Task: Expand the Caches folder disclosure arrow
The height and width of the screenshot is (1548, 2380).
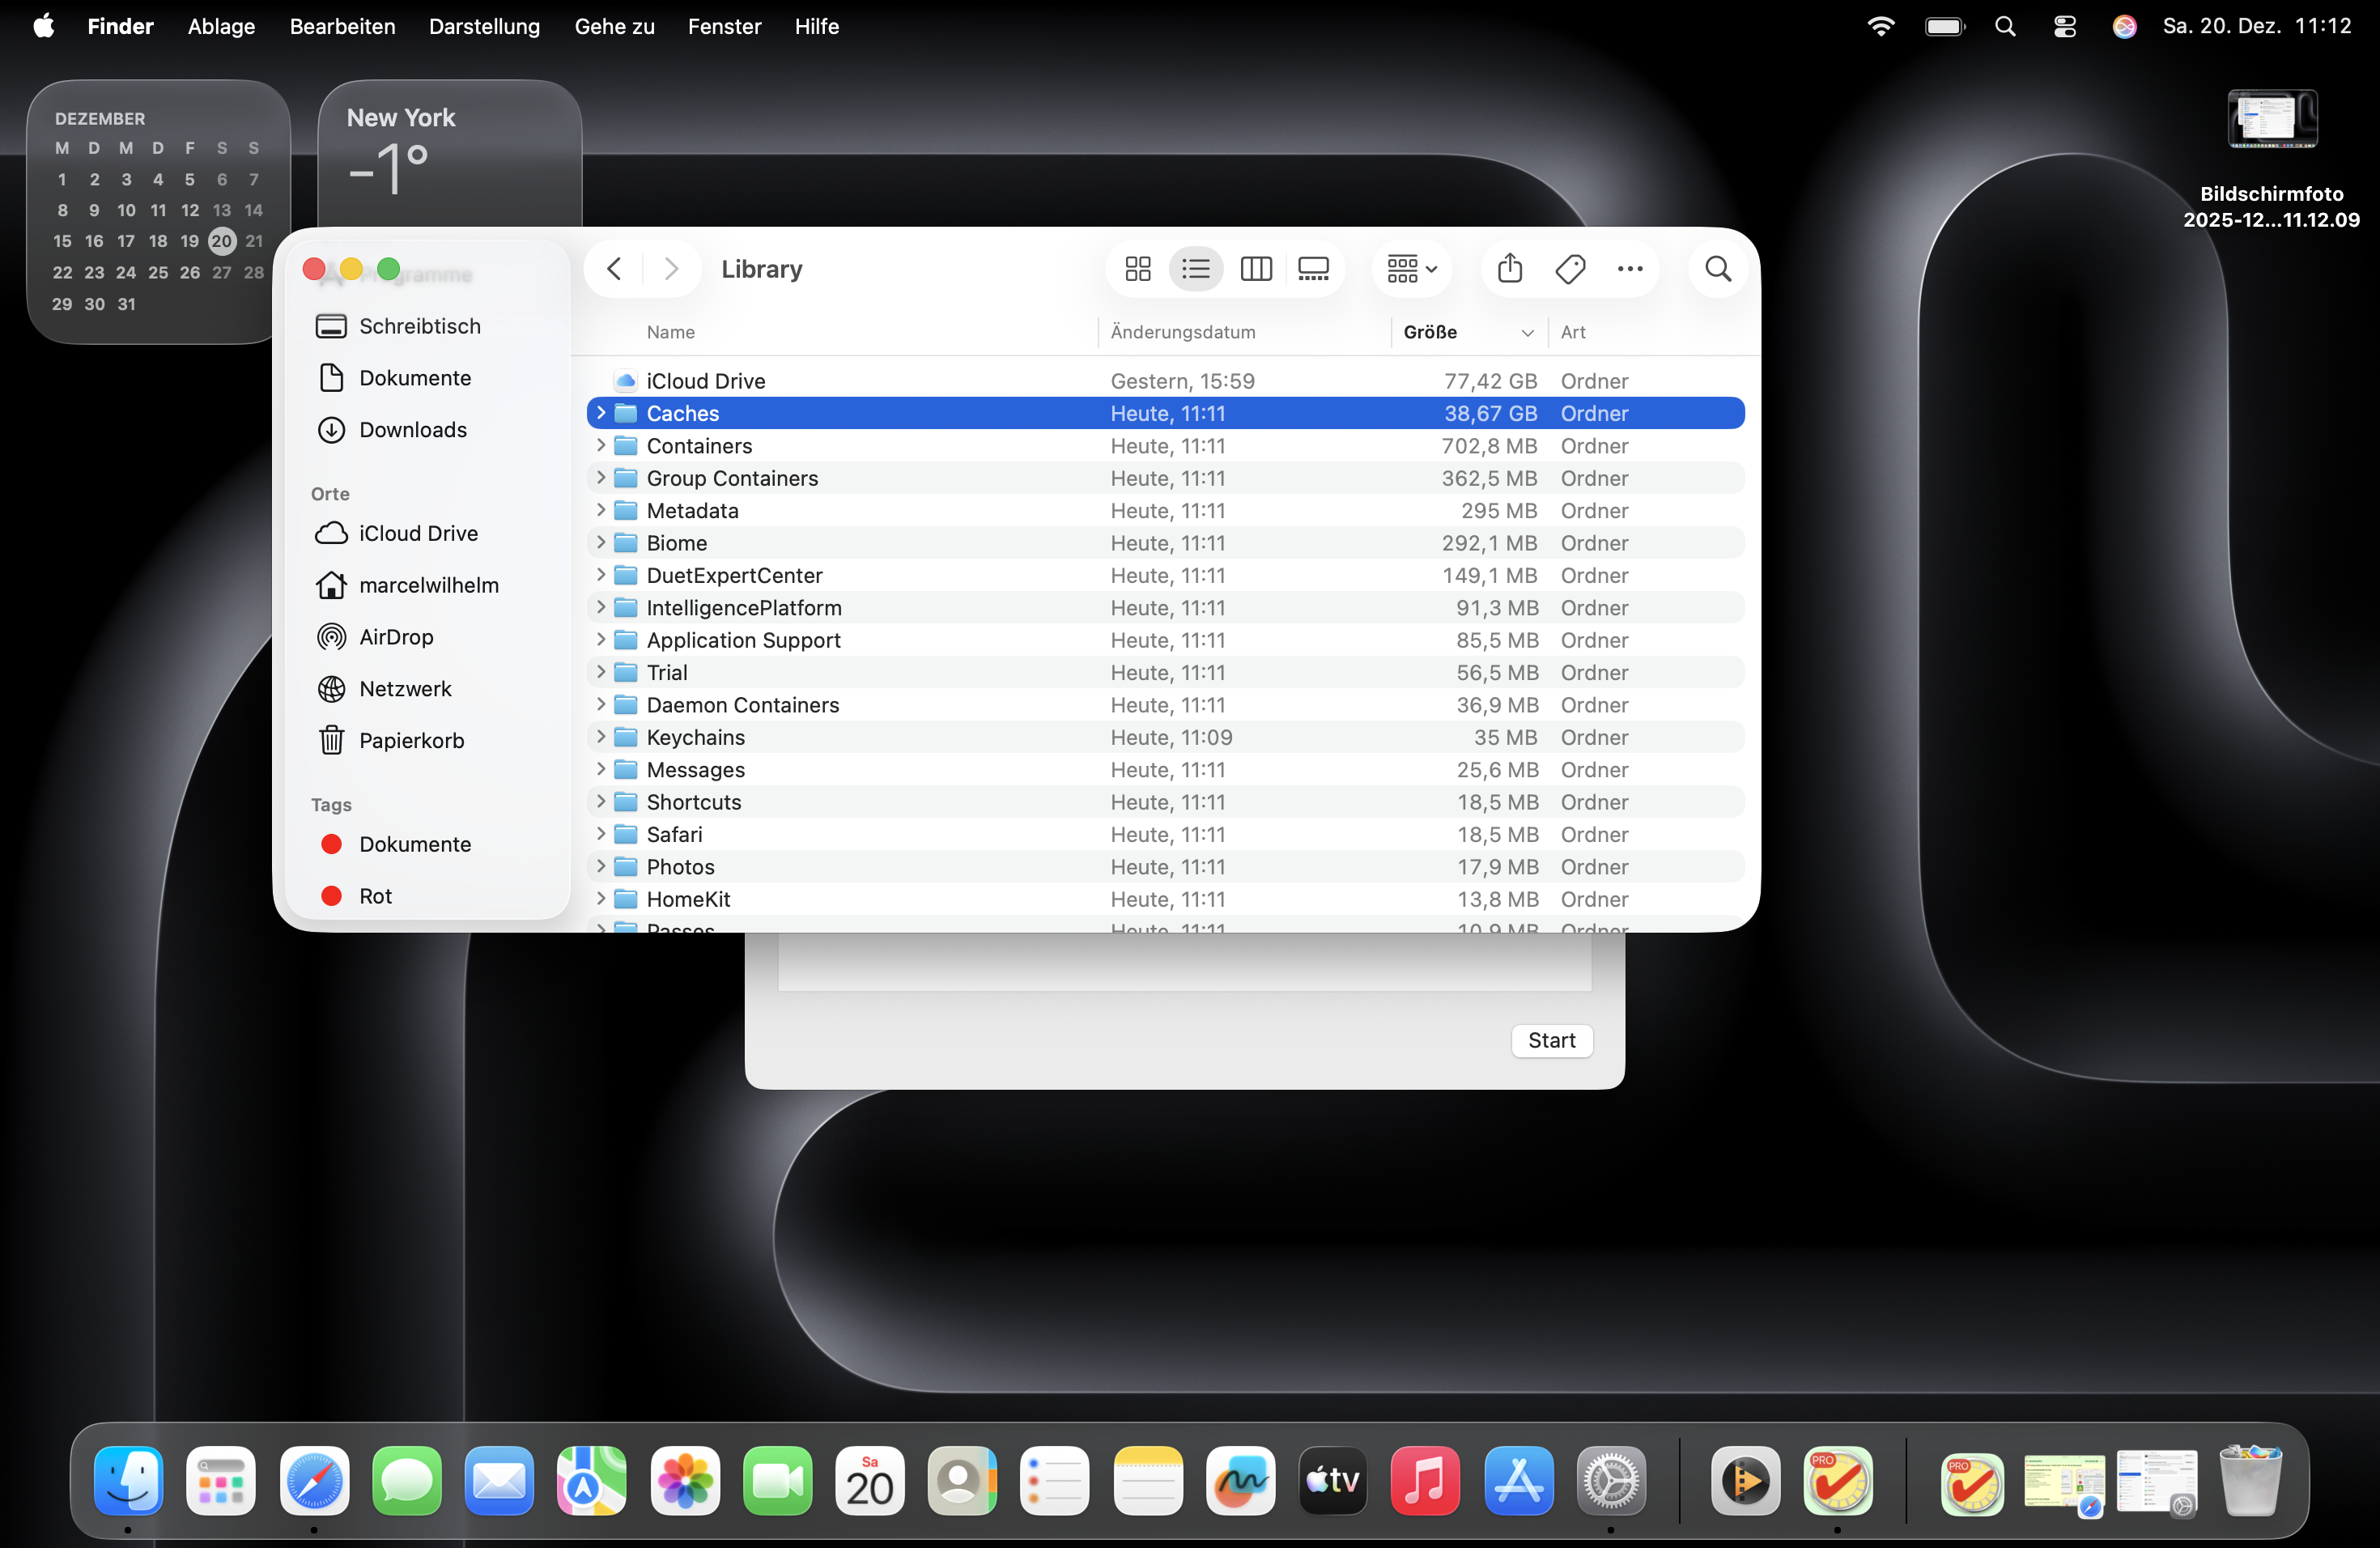Action: click(601, 412)
